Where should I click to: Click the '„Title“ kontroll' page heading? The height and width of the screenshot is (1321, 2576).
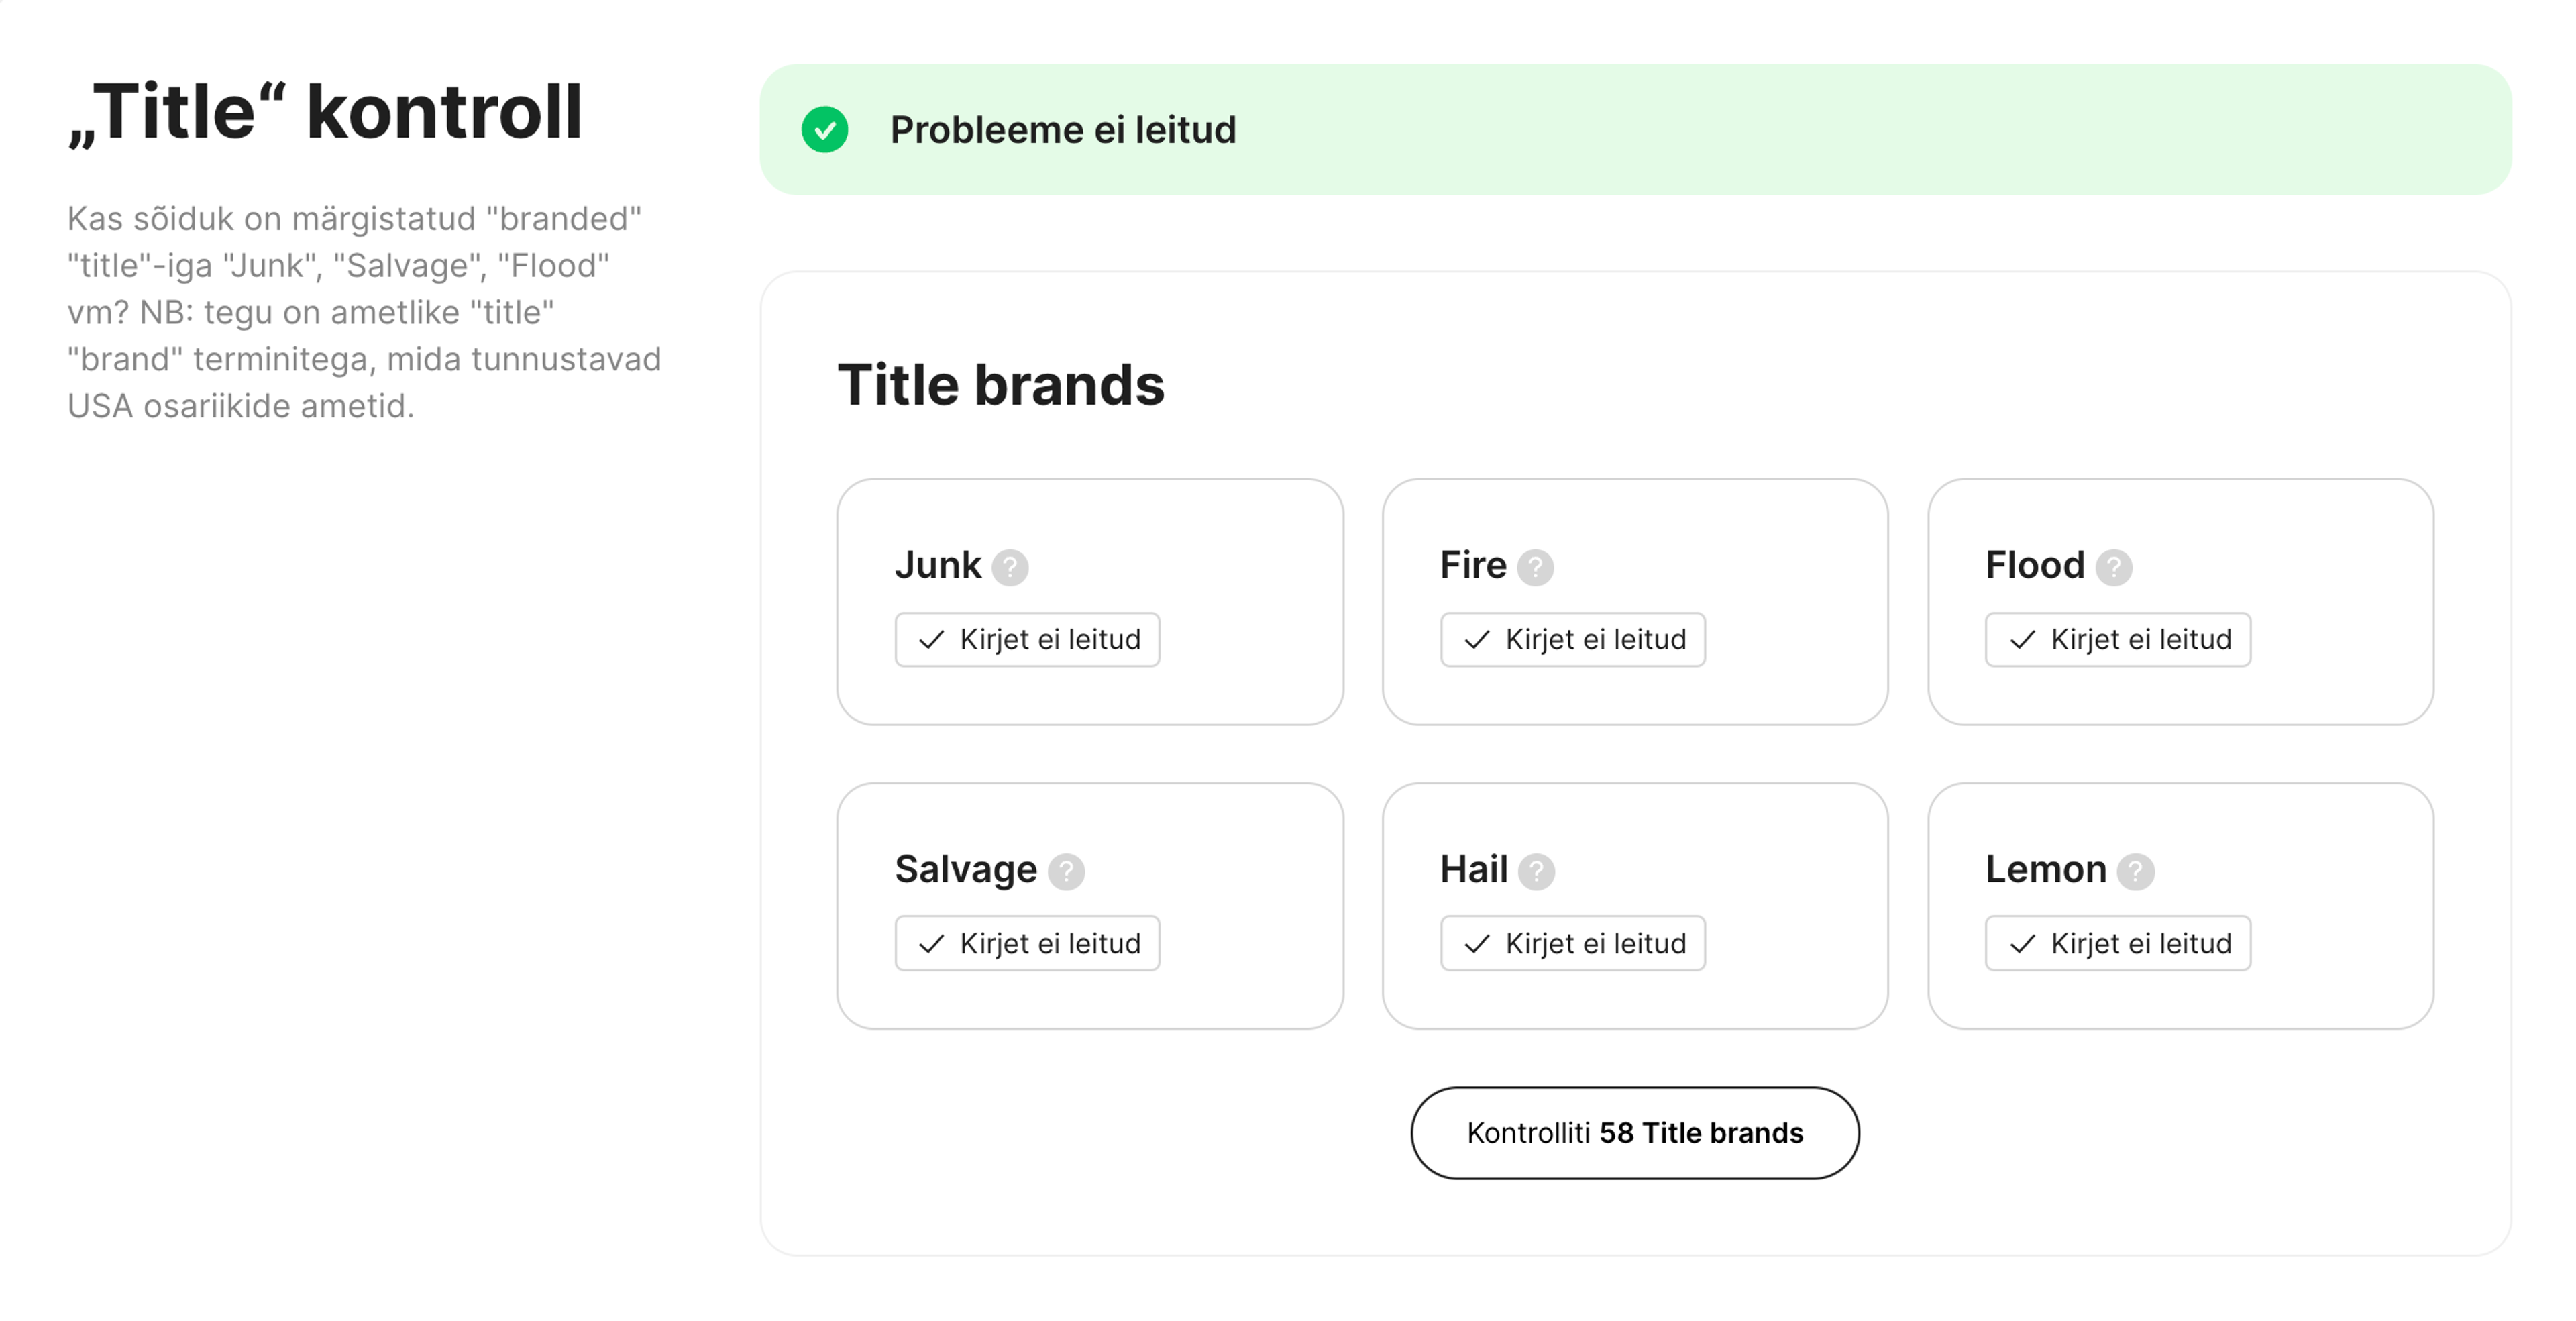click(x=325, y=111)
